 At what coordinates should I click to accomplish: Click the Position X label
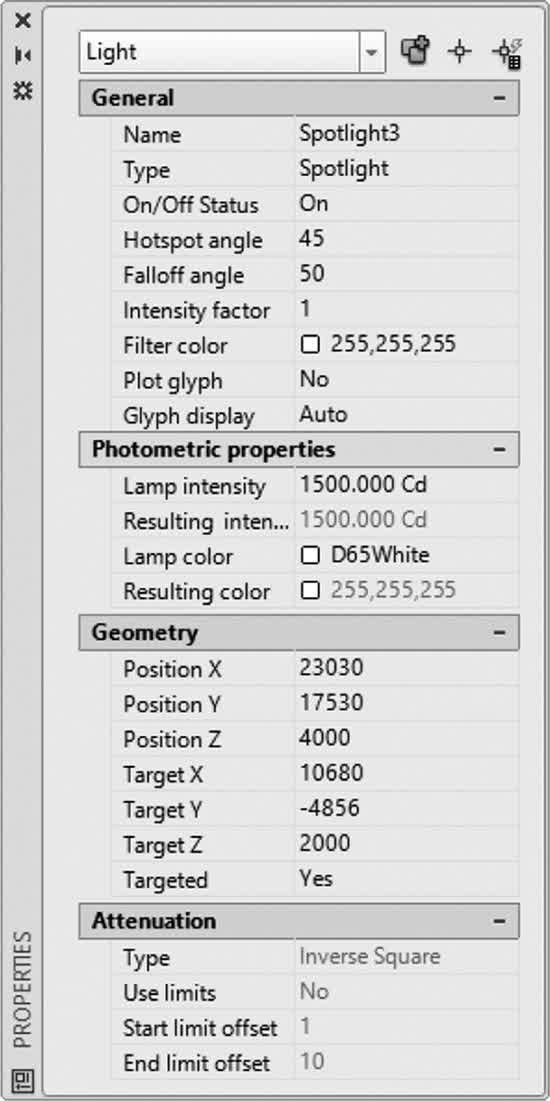tap(172, 669)
